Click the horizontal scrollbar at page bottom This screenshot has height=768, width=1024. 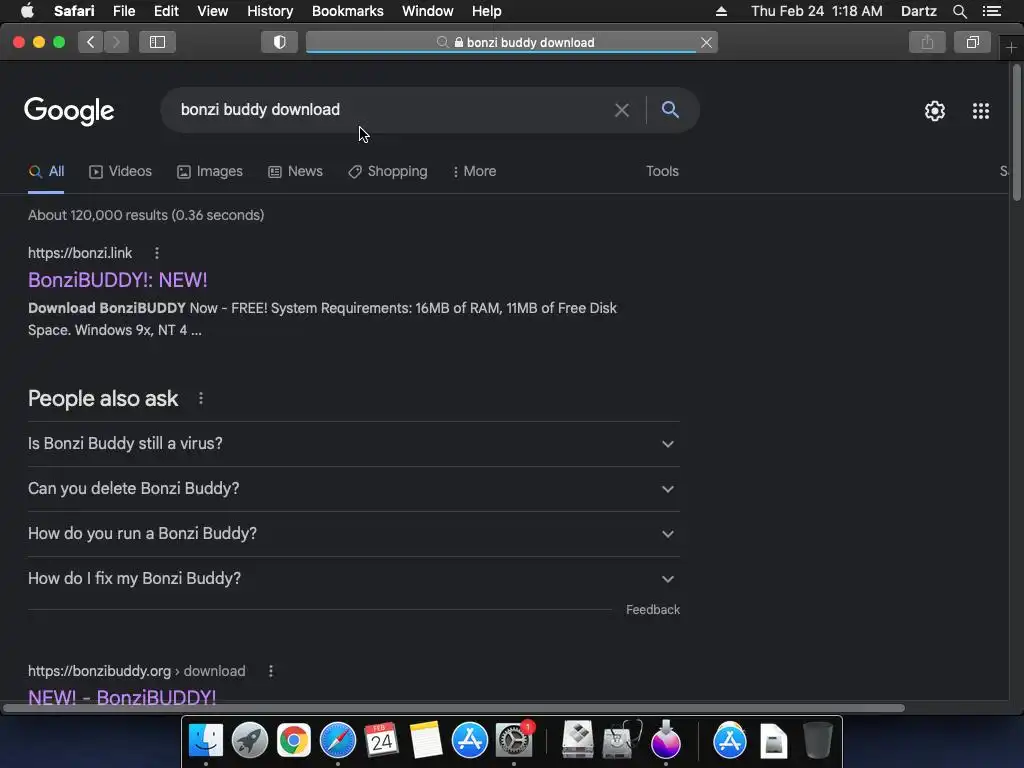tap(454, 708)
